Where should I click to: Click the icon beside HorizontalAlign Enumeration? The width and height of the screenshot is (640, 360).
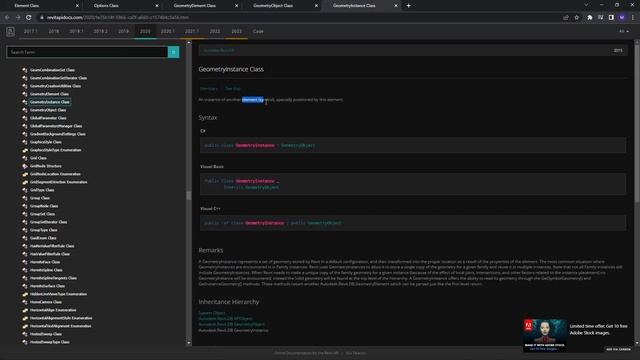[x=25, y=310]
